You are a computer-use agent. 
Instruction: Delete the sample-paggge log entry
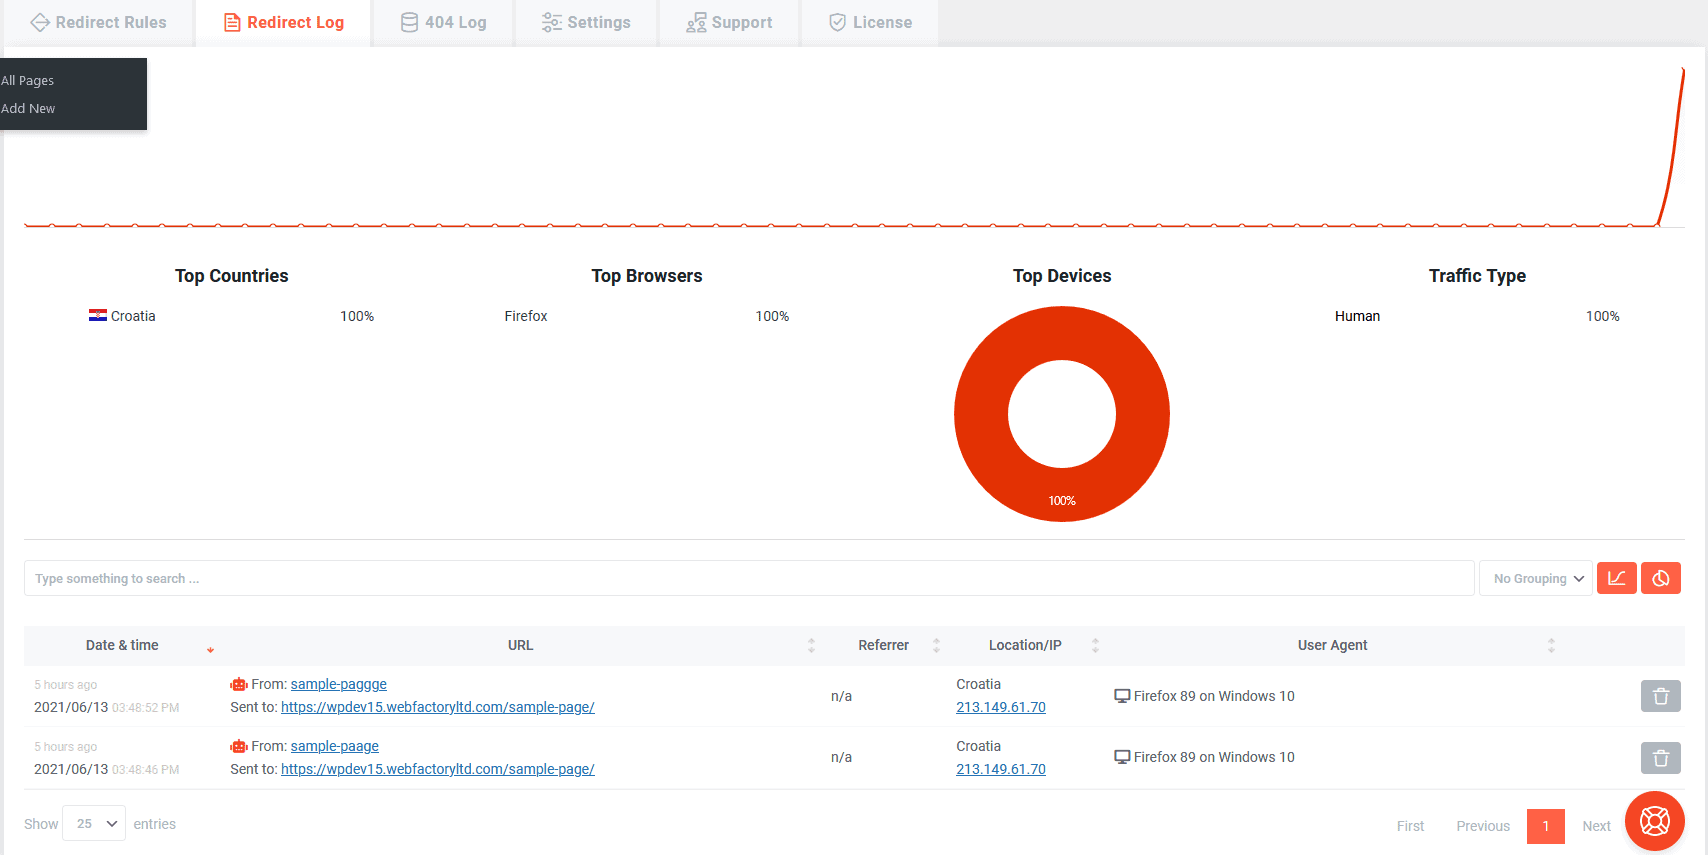tap(1660, 696)
